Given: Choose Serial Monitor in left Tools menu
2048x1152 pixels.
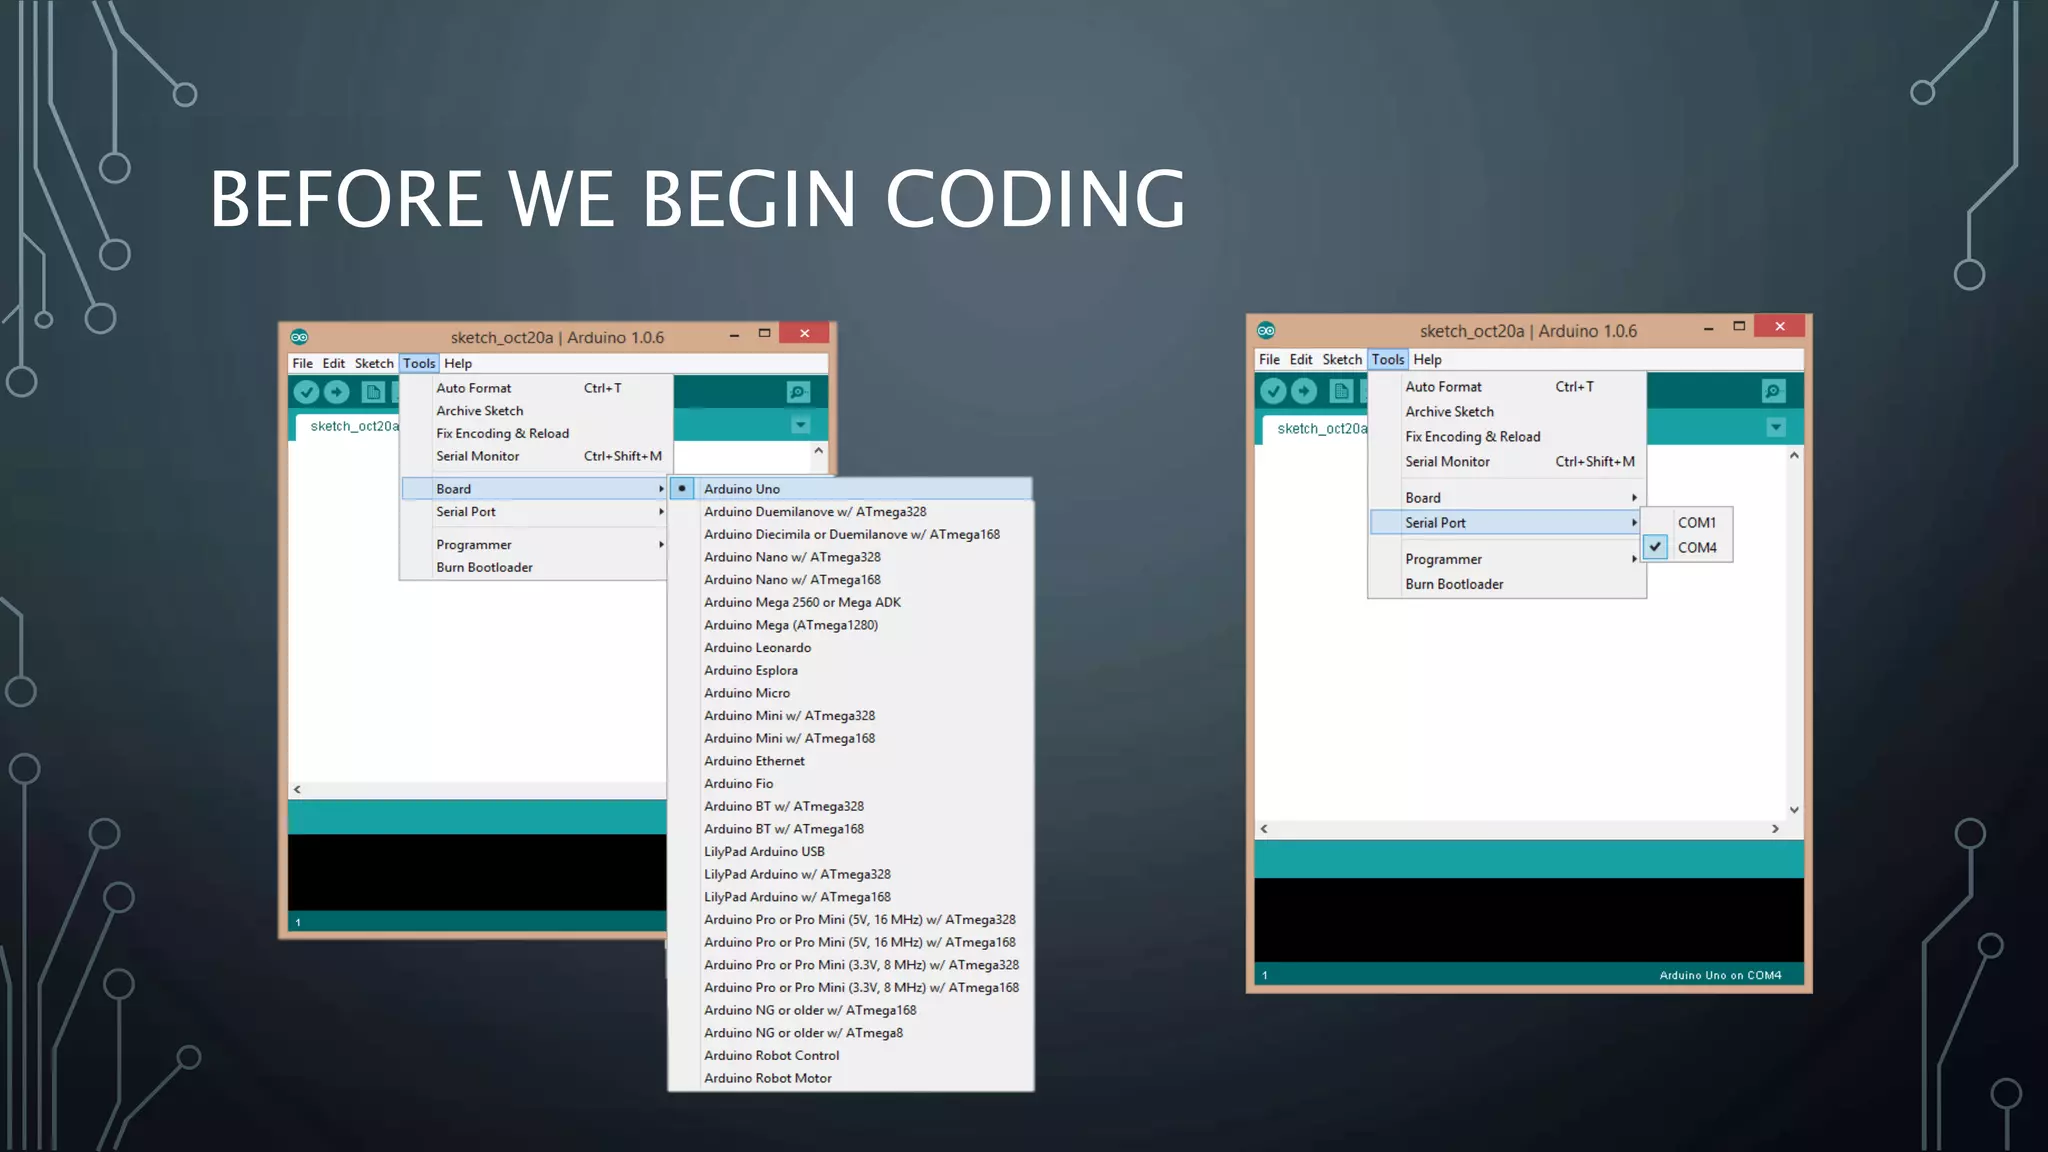Looking at the screenshot, I should (534, 456).
